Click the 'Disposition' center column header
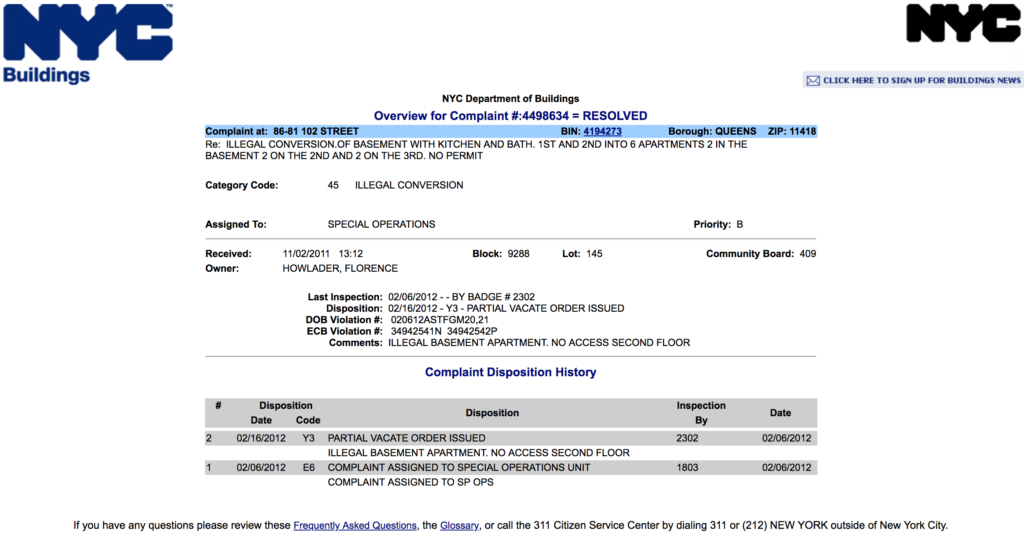Viewport: 1024px width, 537px height. click(492, 413)
